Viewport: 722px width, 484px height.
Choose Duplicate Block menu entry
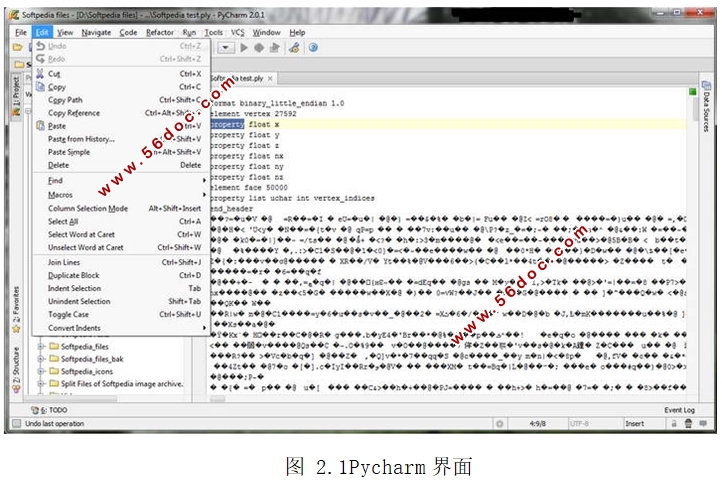click(x=122, y=275)
